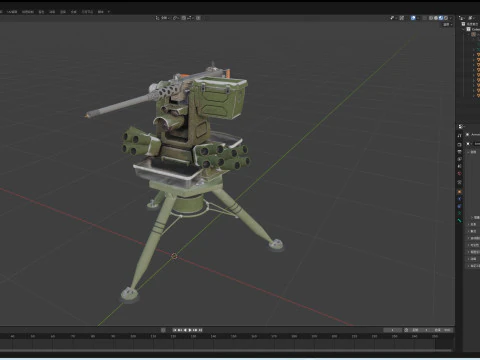
Task: Click frame 100 on the timeline ruler
Action: (x=133, y=337)
